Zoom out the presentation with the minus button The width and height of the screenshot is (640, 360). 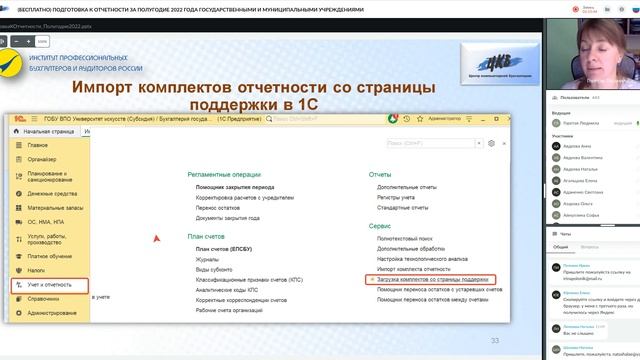click(x=16, y=41)
